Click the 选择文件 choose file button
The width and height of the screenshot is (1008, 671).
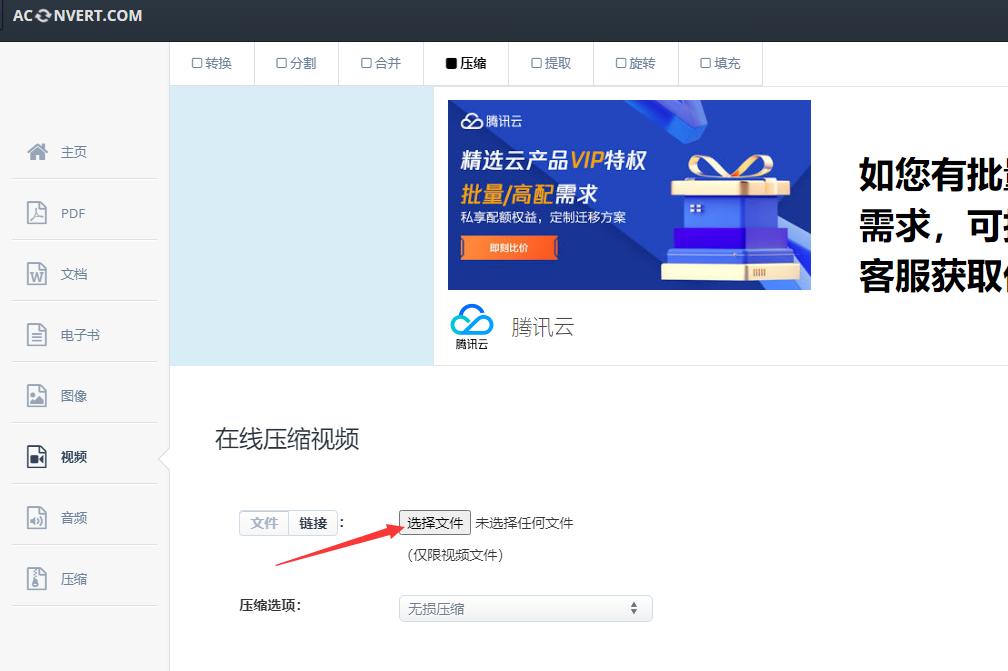(434, 522)
